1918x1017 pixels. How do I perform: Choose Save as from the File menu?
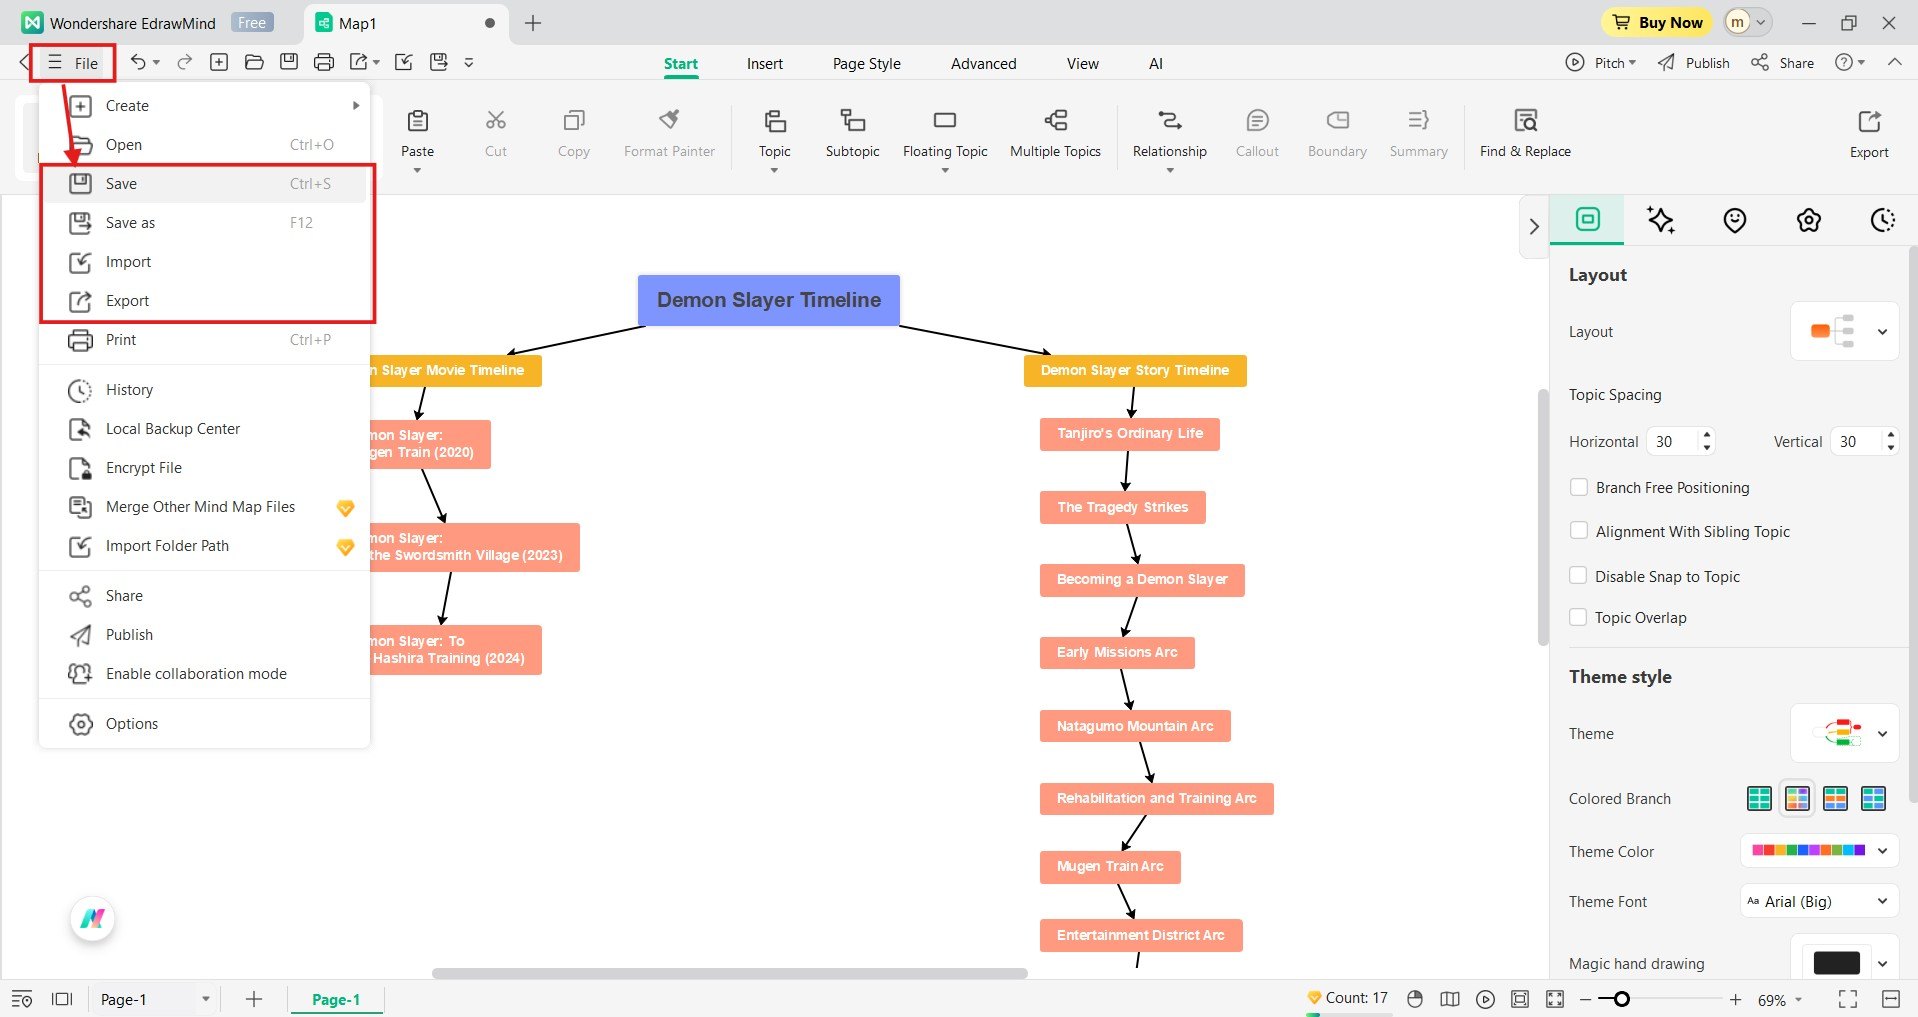coord(133,222)
